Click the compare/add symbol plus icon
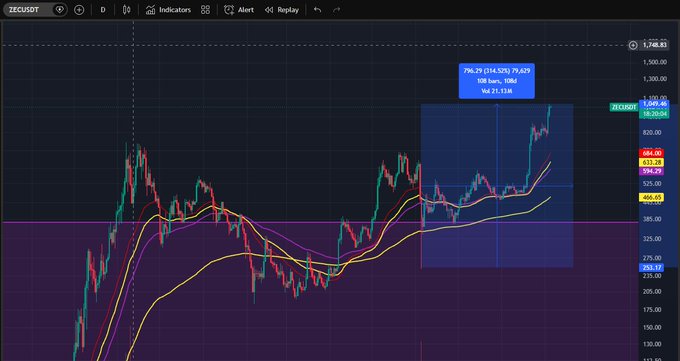Screen dimensions: 680x361 (79, 10)
